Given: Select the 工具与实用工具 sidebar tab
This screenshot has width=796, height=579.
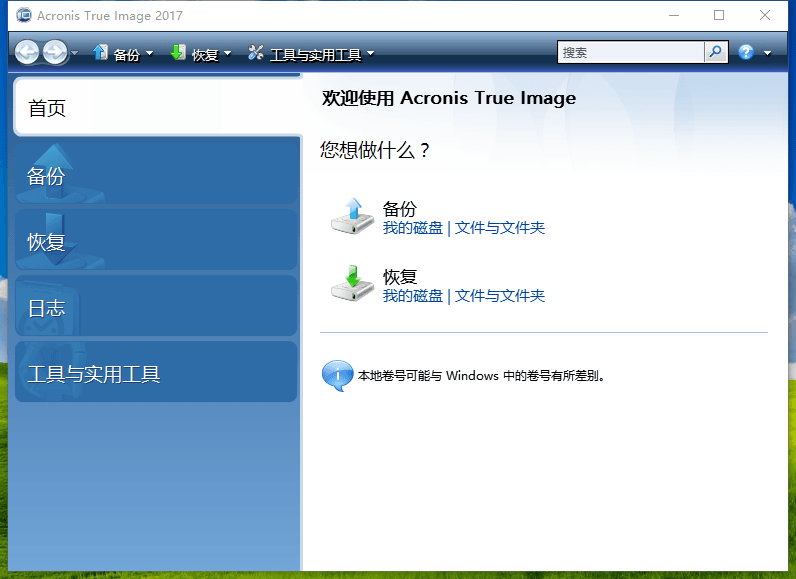Looking at the screenshot, I should [156, 371].
